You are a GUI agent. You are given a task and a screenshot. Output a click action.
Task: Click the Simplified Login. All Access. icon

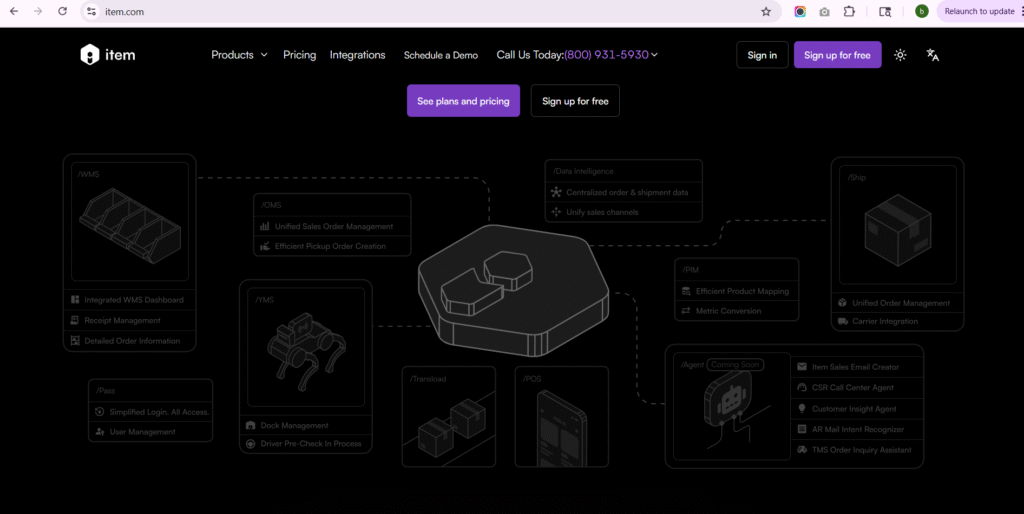pos(99,412)
